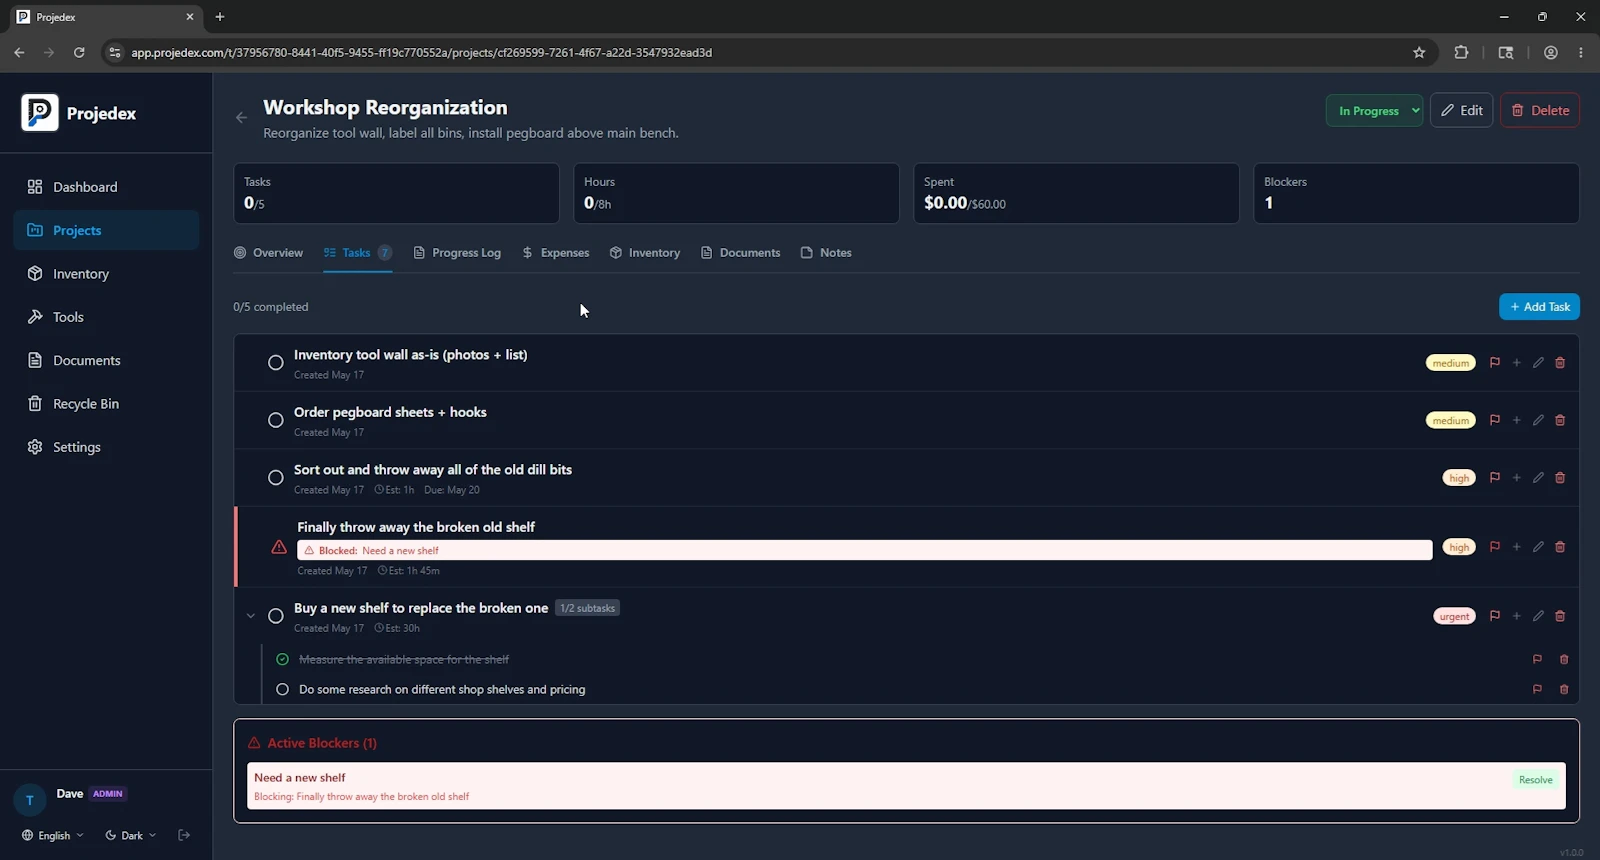Click medium badge on Inventory tool wall task
Viewport: 1600px width, 860px height.
point(1450,363)
